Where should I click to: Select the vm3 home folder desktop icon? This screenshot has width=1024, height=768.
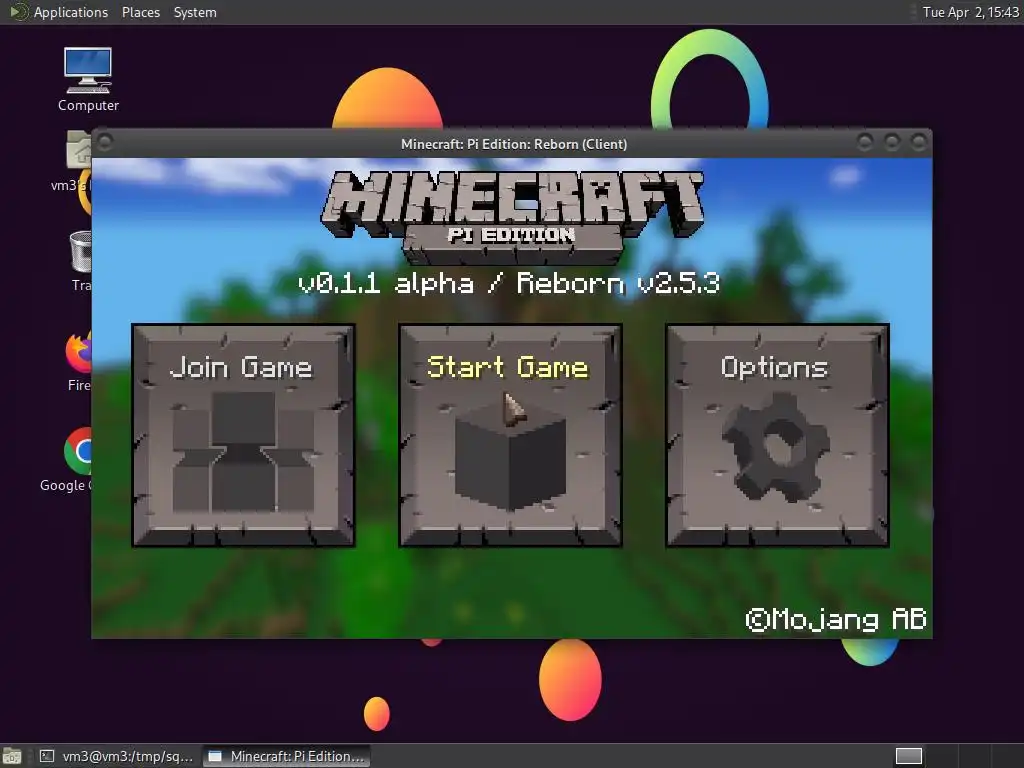point(78,161)
